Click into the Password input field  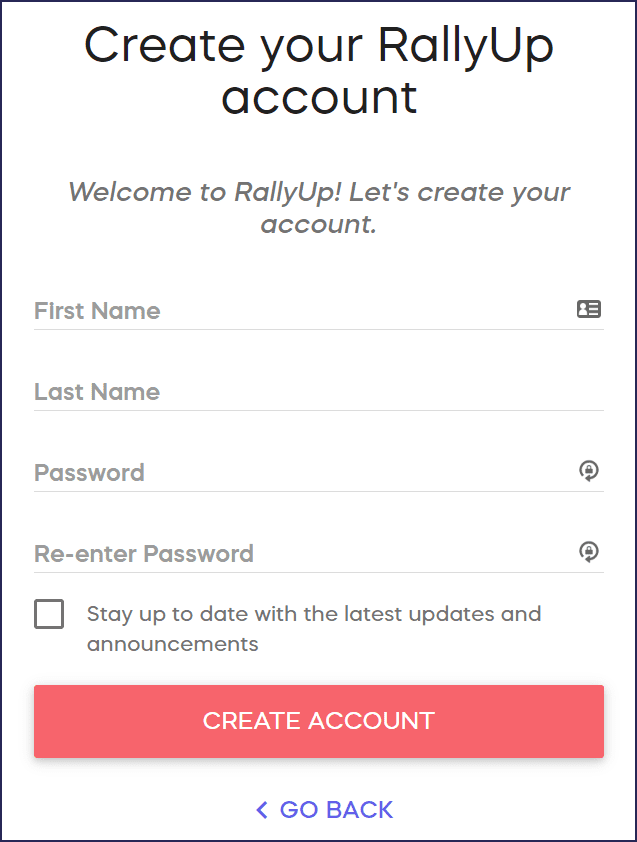tap(300, 473)
